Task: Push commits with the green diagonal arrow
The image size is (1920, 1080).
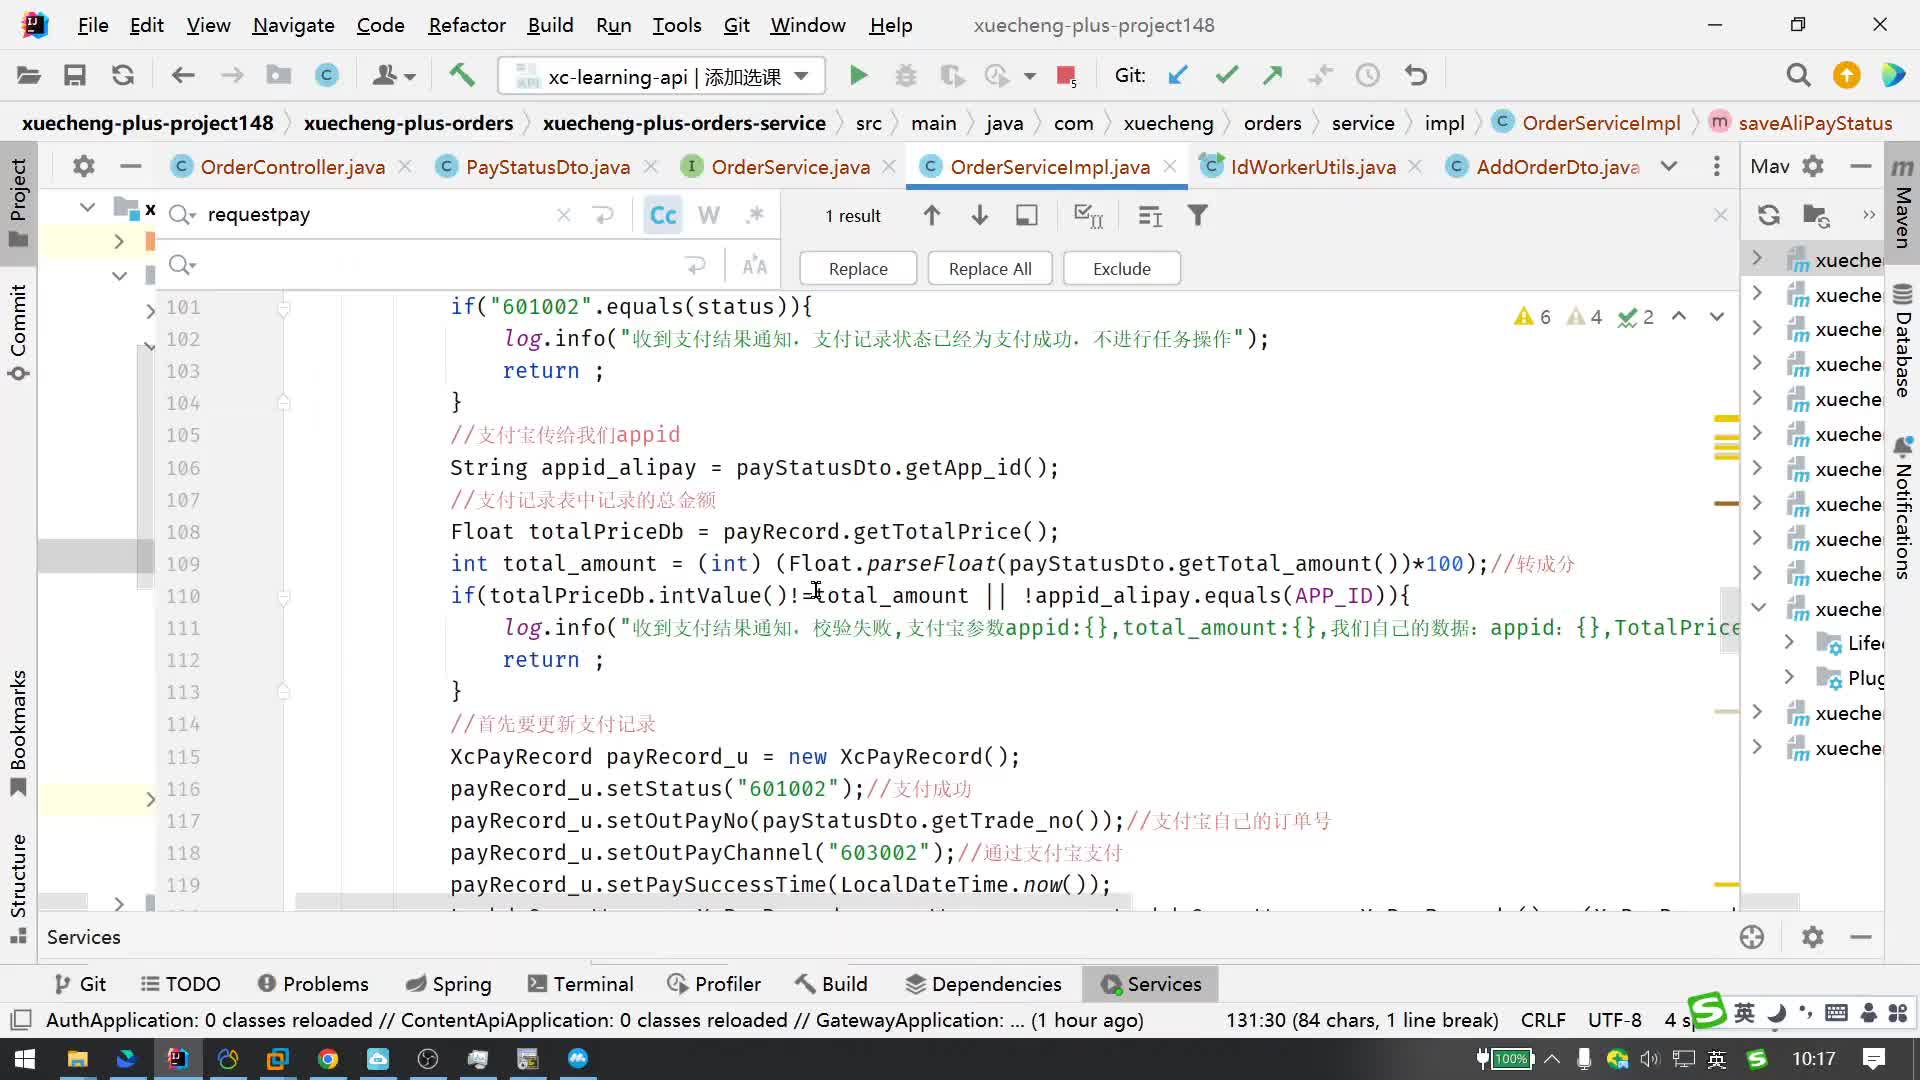Action: [1273, 75]
